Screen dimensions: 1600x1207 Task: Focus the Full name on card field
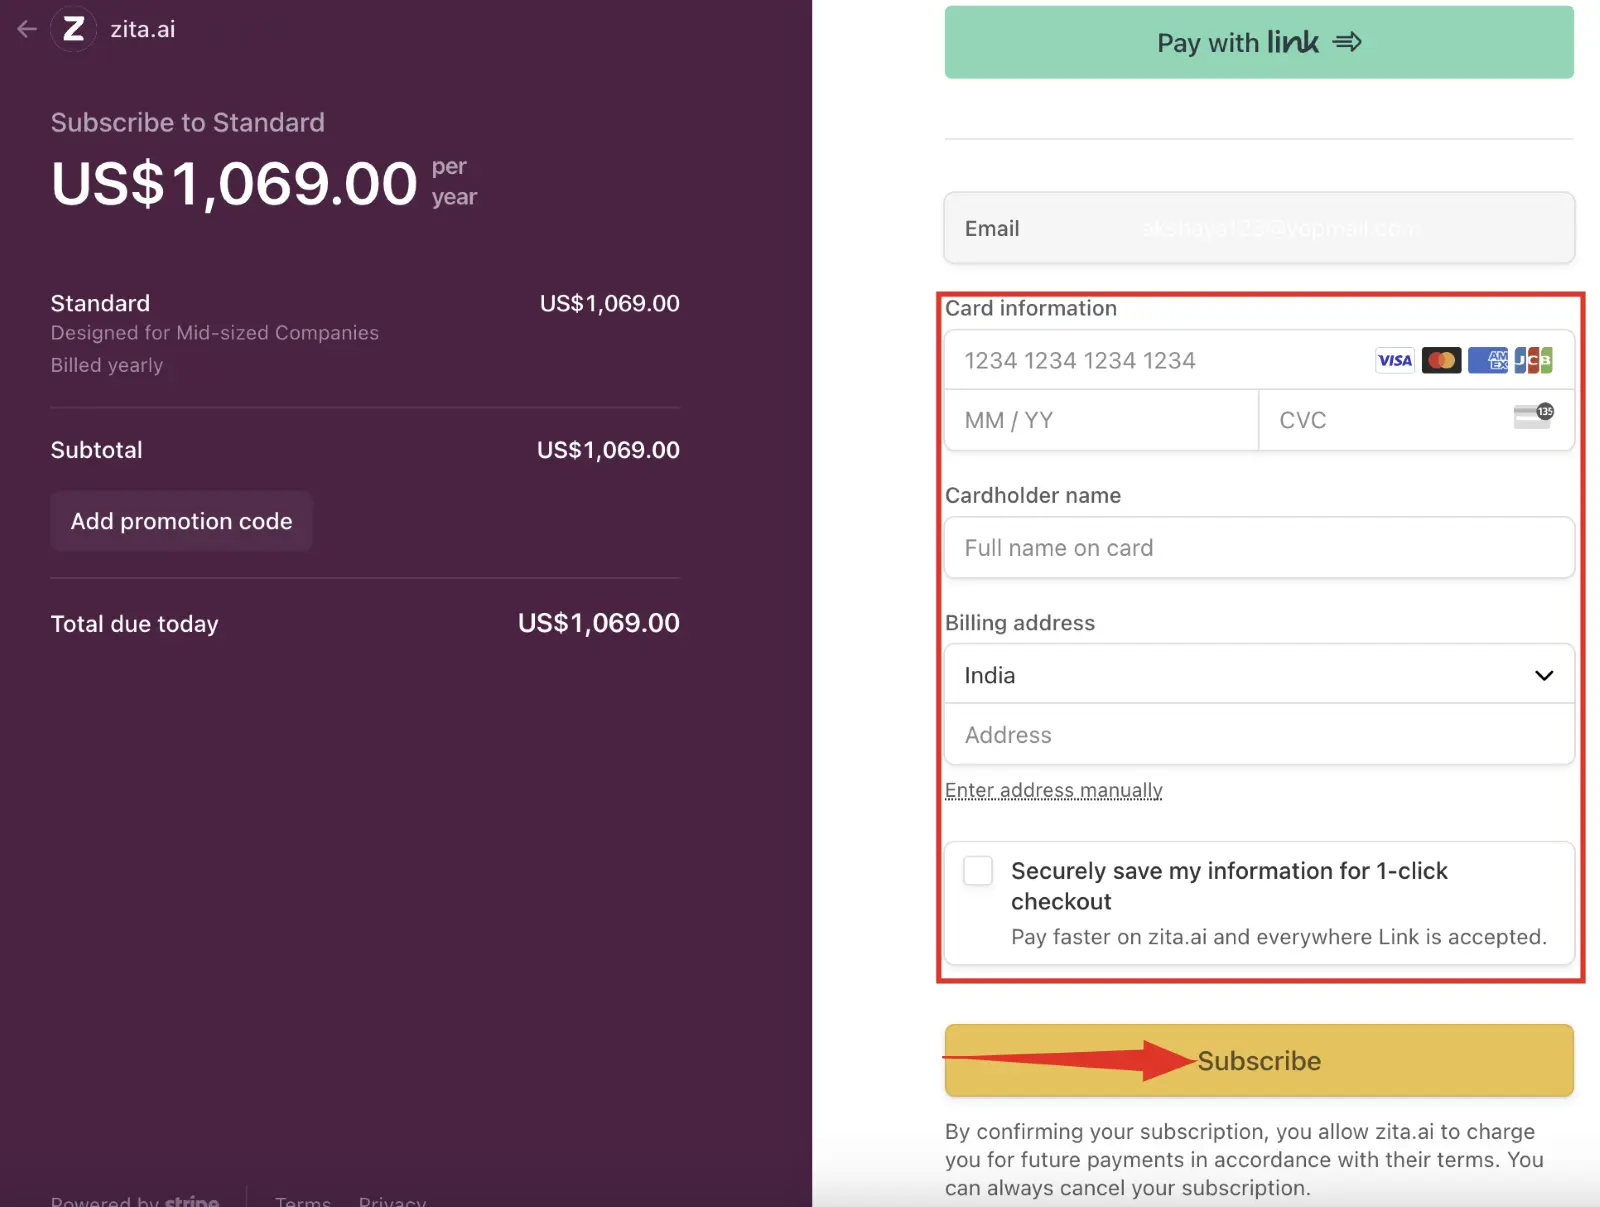click(x=1259, y=548)
